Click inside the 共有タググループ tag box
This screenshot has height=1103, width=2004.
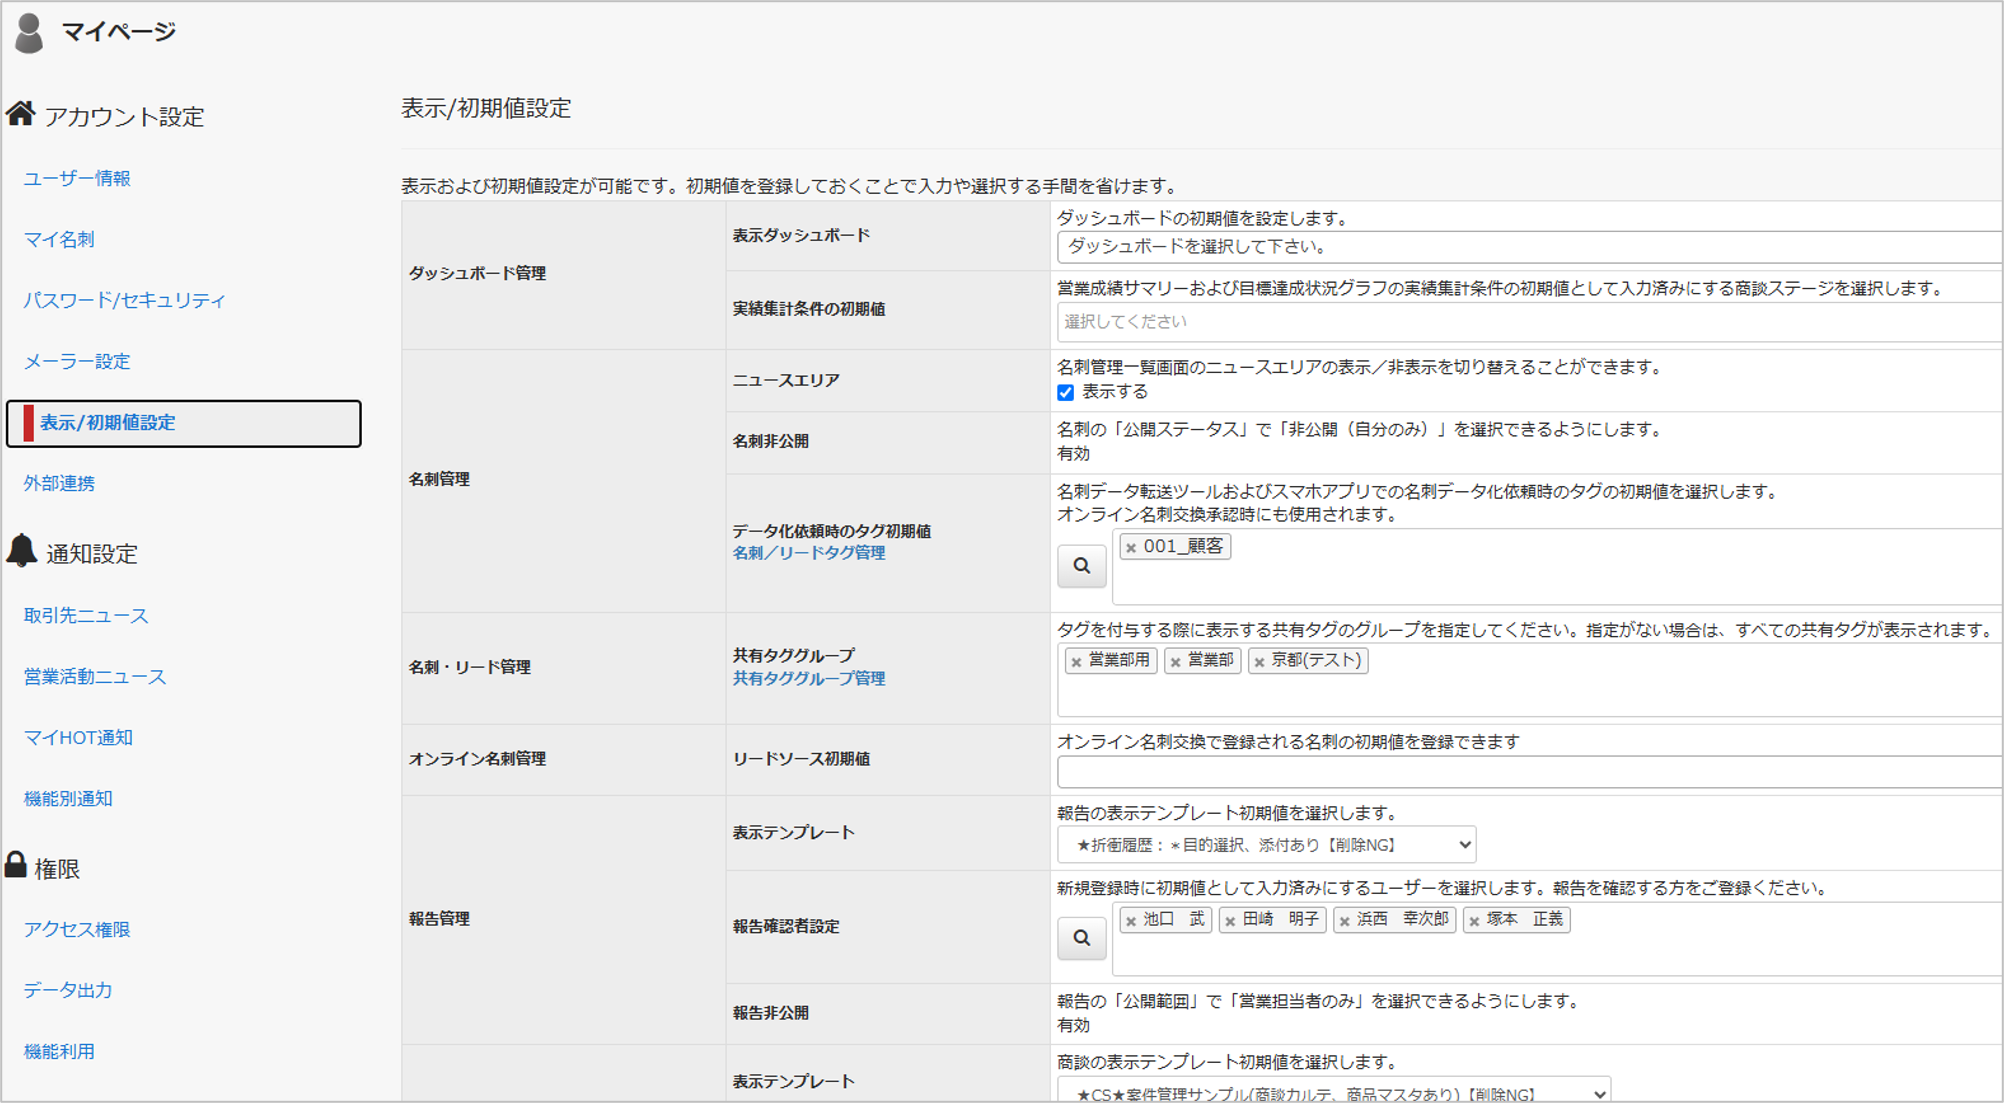point(1529,681)
